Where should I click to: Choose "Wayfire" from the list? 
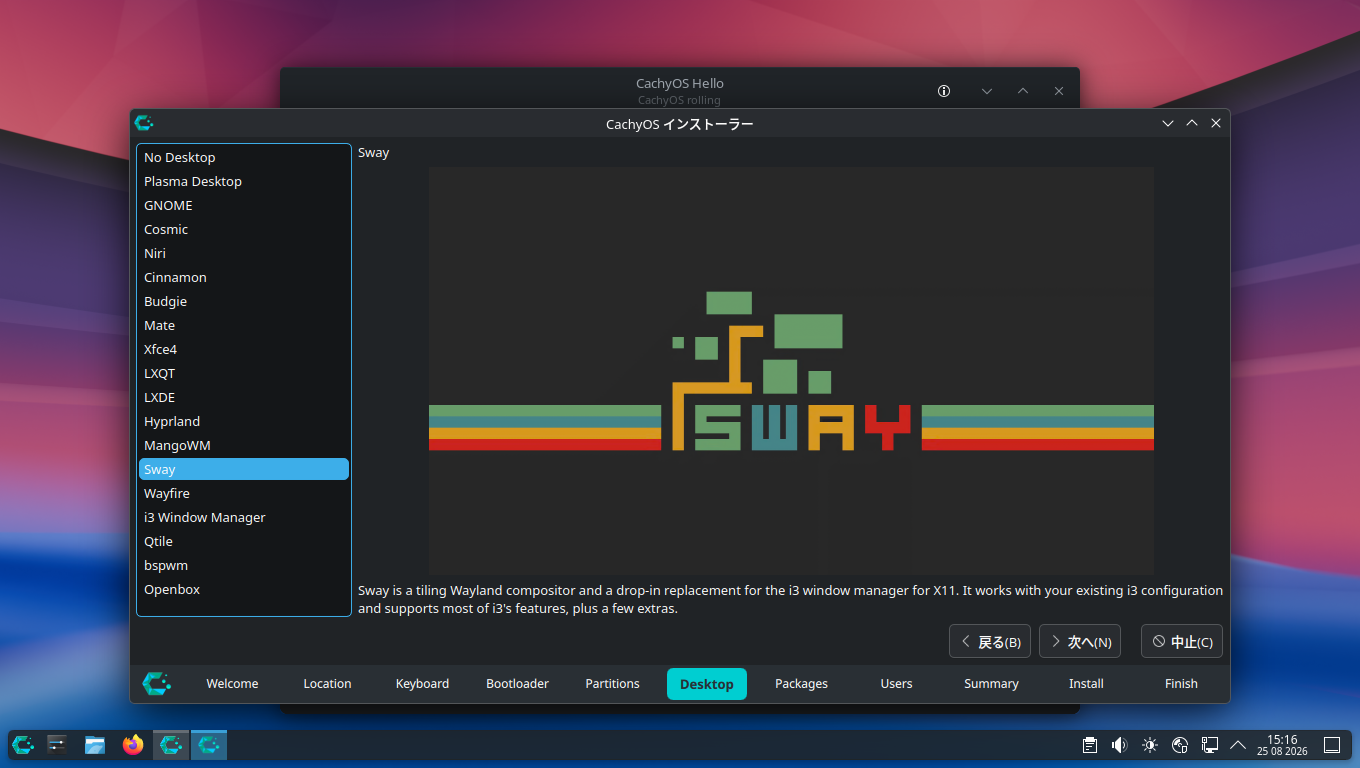coord(244,493)
